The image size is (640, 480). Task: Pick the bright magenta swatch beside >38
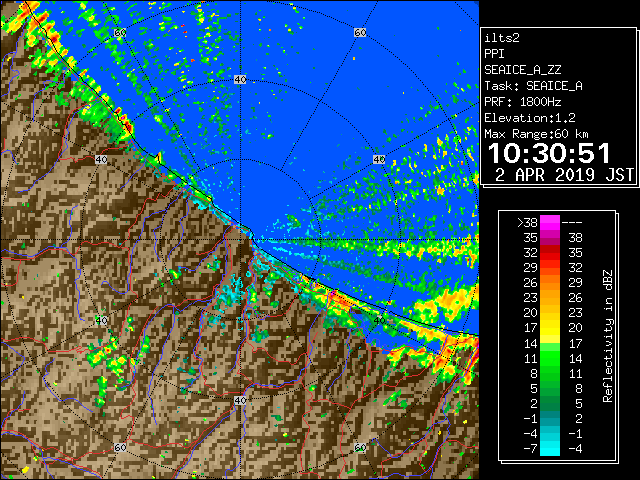[x=550, y=223]
